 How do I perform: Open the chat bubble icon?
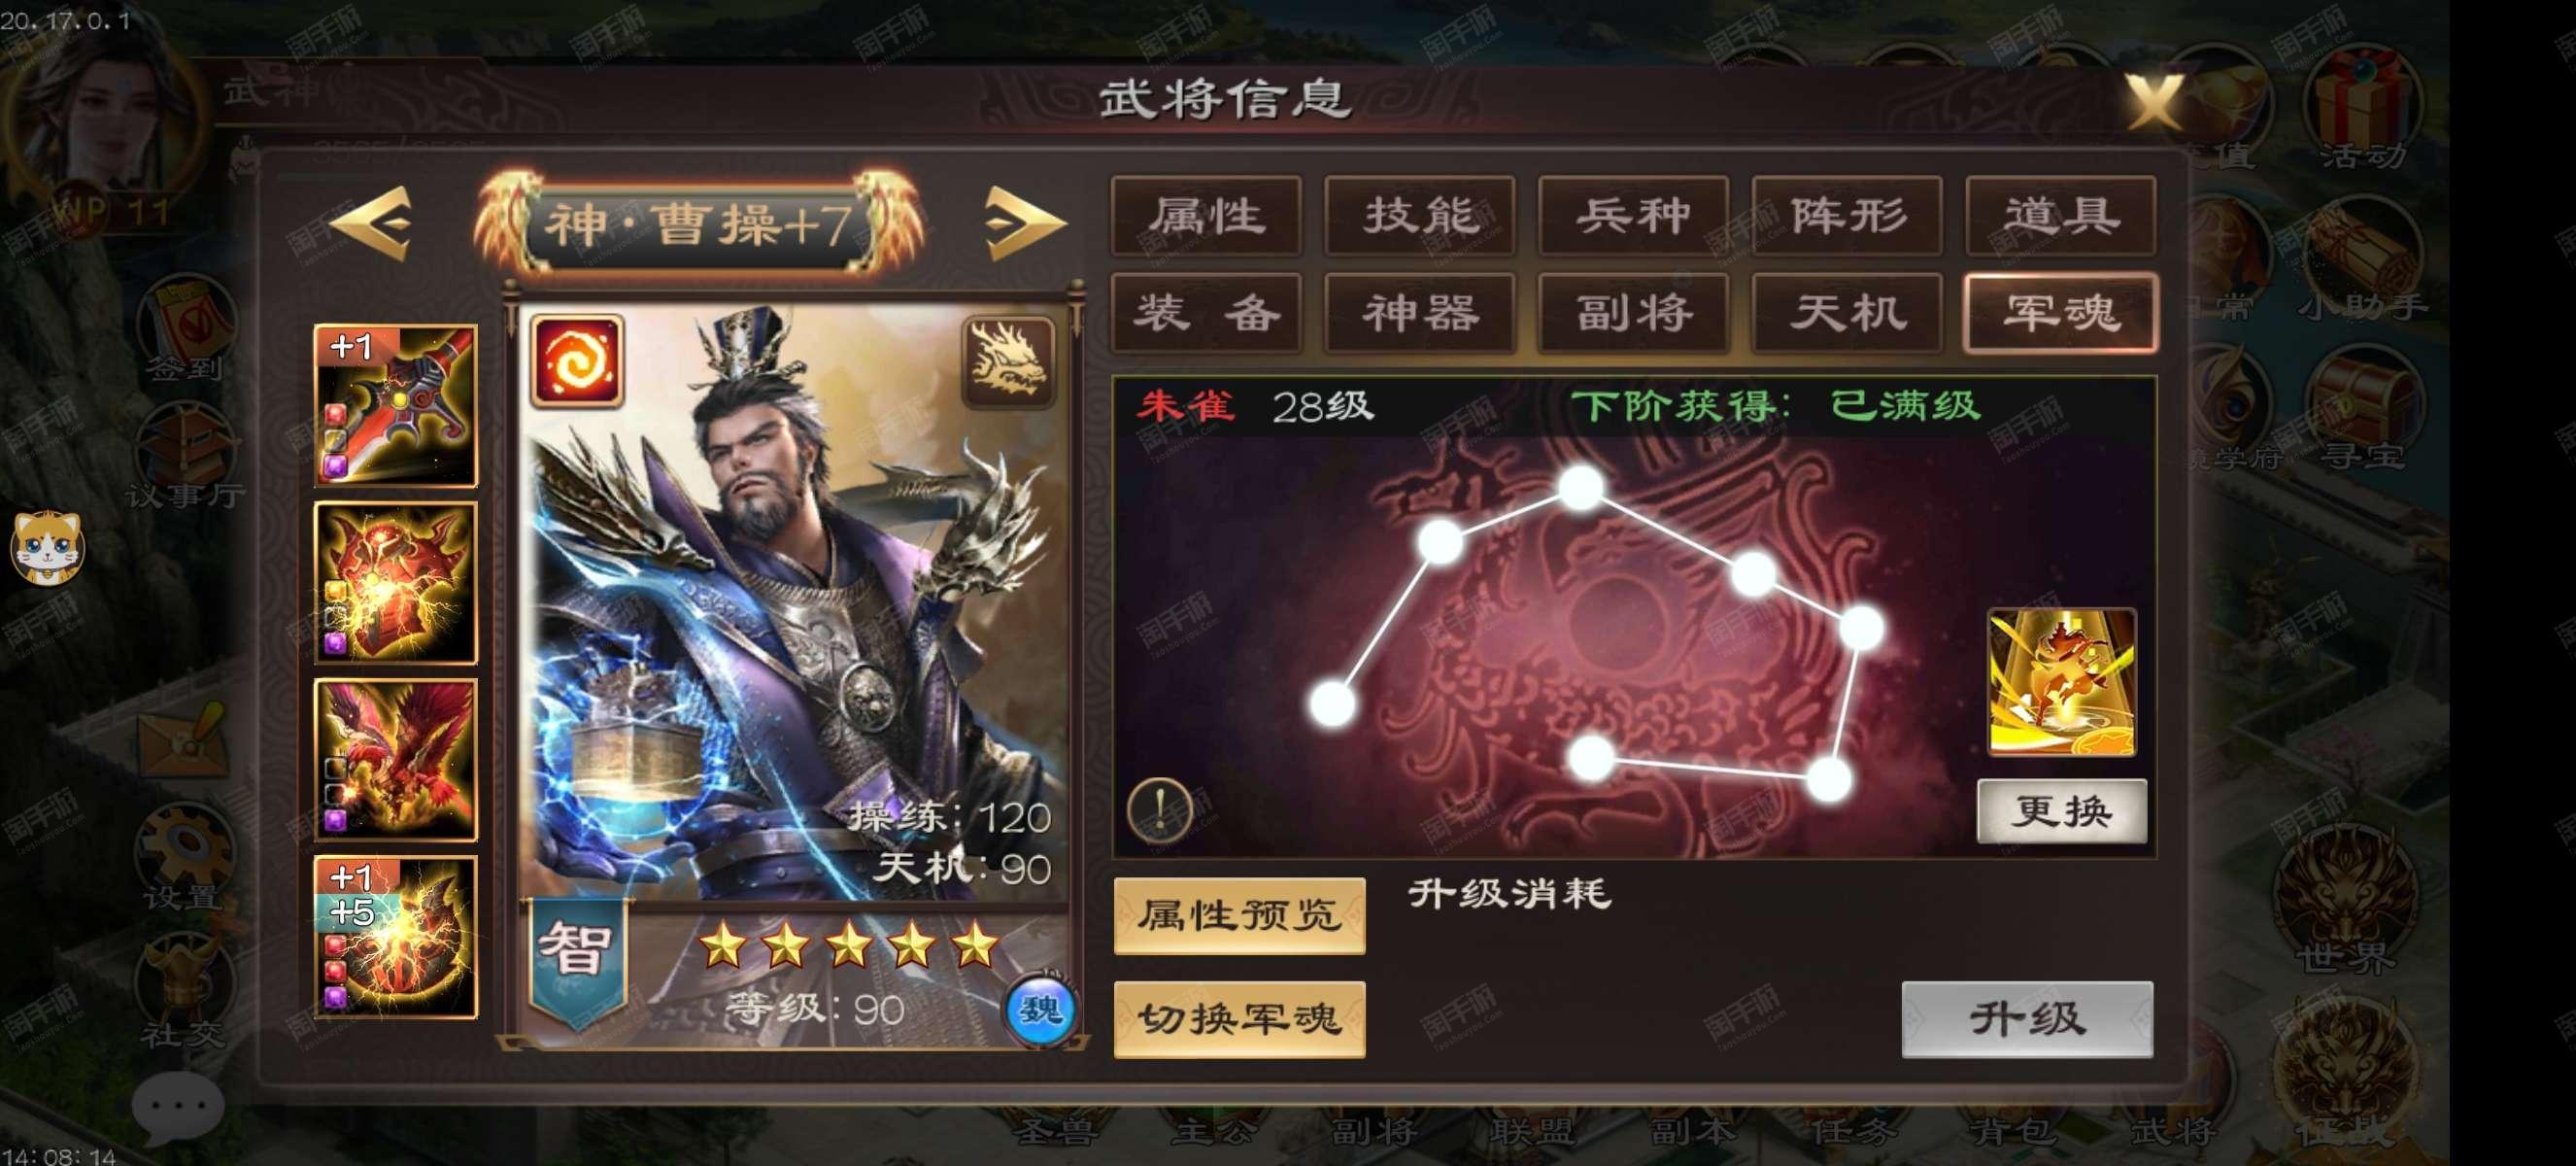[178, 1107]
